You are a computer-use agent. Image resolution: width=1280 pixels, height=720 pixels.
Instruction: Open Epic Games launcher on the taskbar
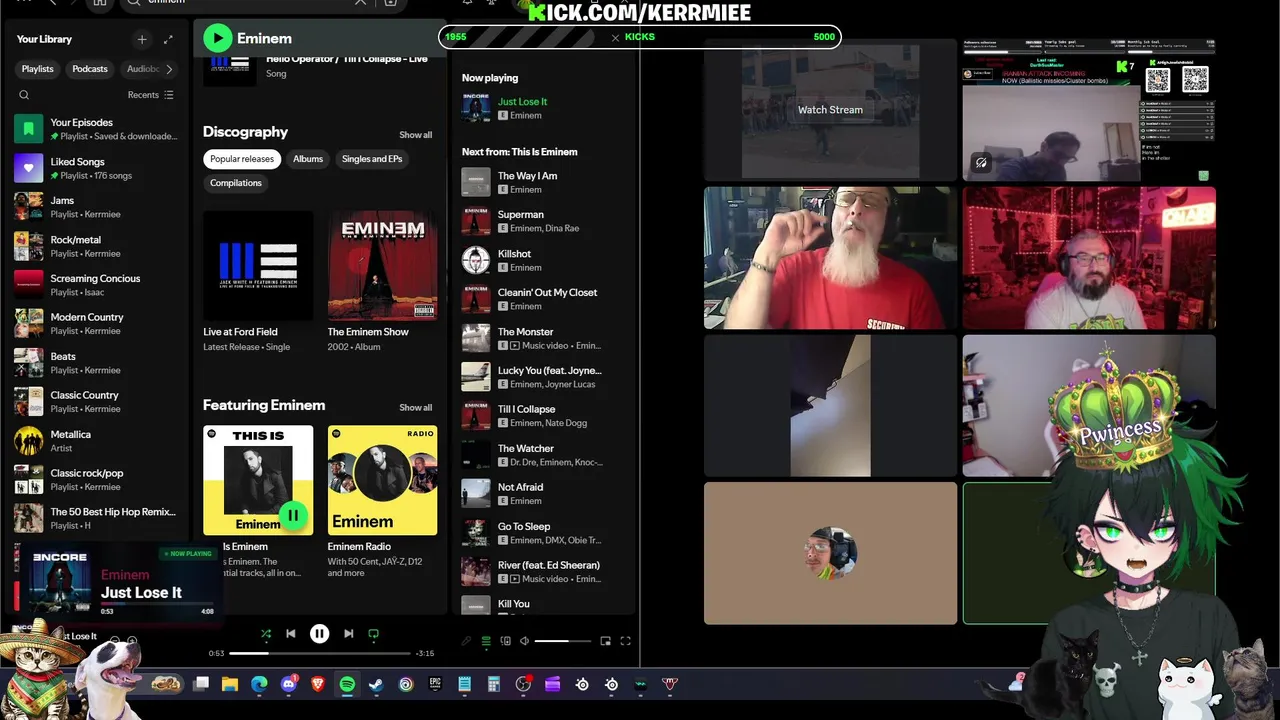pos(435,684)
